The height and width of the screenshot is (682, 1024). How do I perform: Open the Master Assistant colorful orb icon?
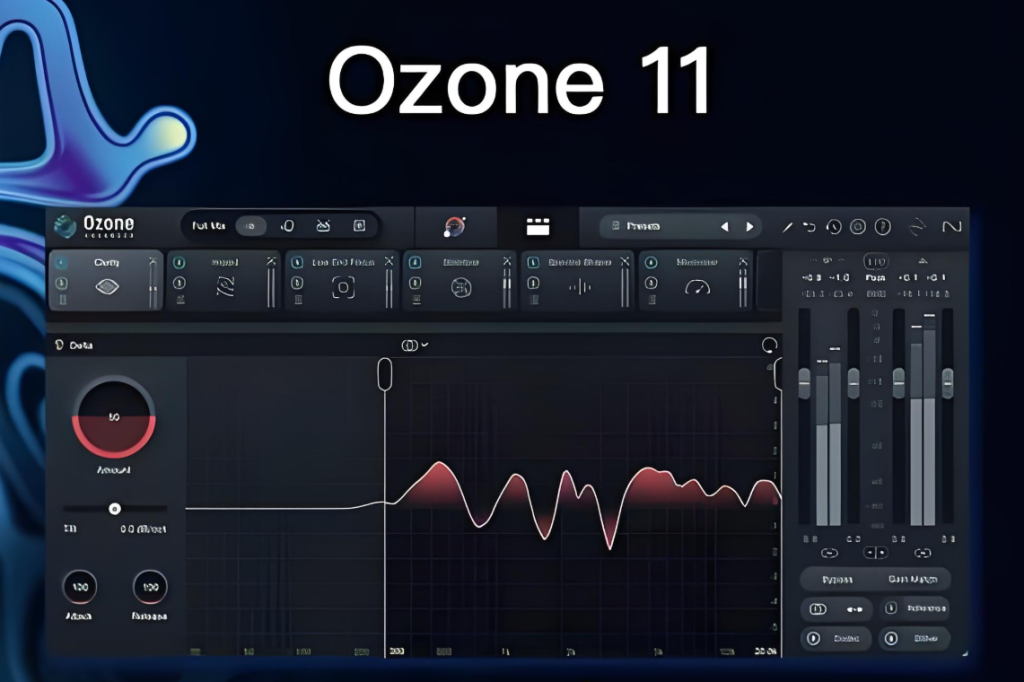point(455,226)
